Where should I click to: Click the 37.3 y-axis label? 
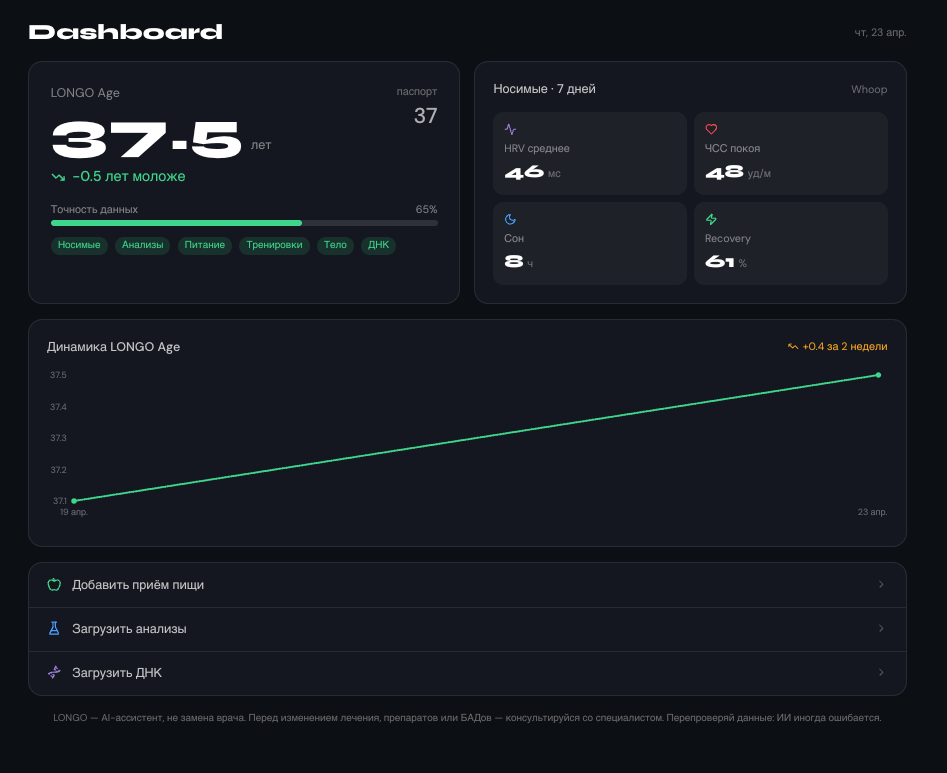(59, 438)
